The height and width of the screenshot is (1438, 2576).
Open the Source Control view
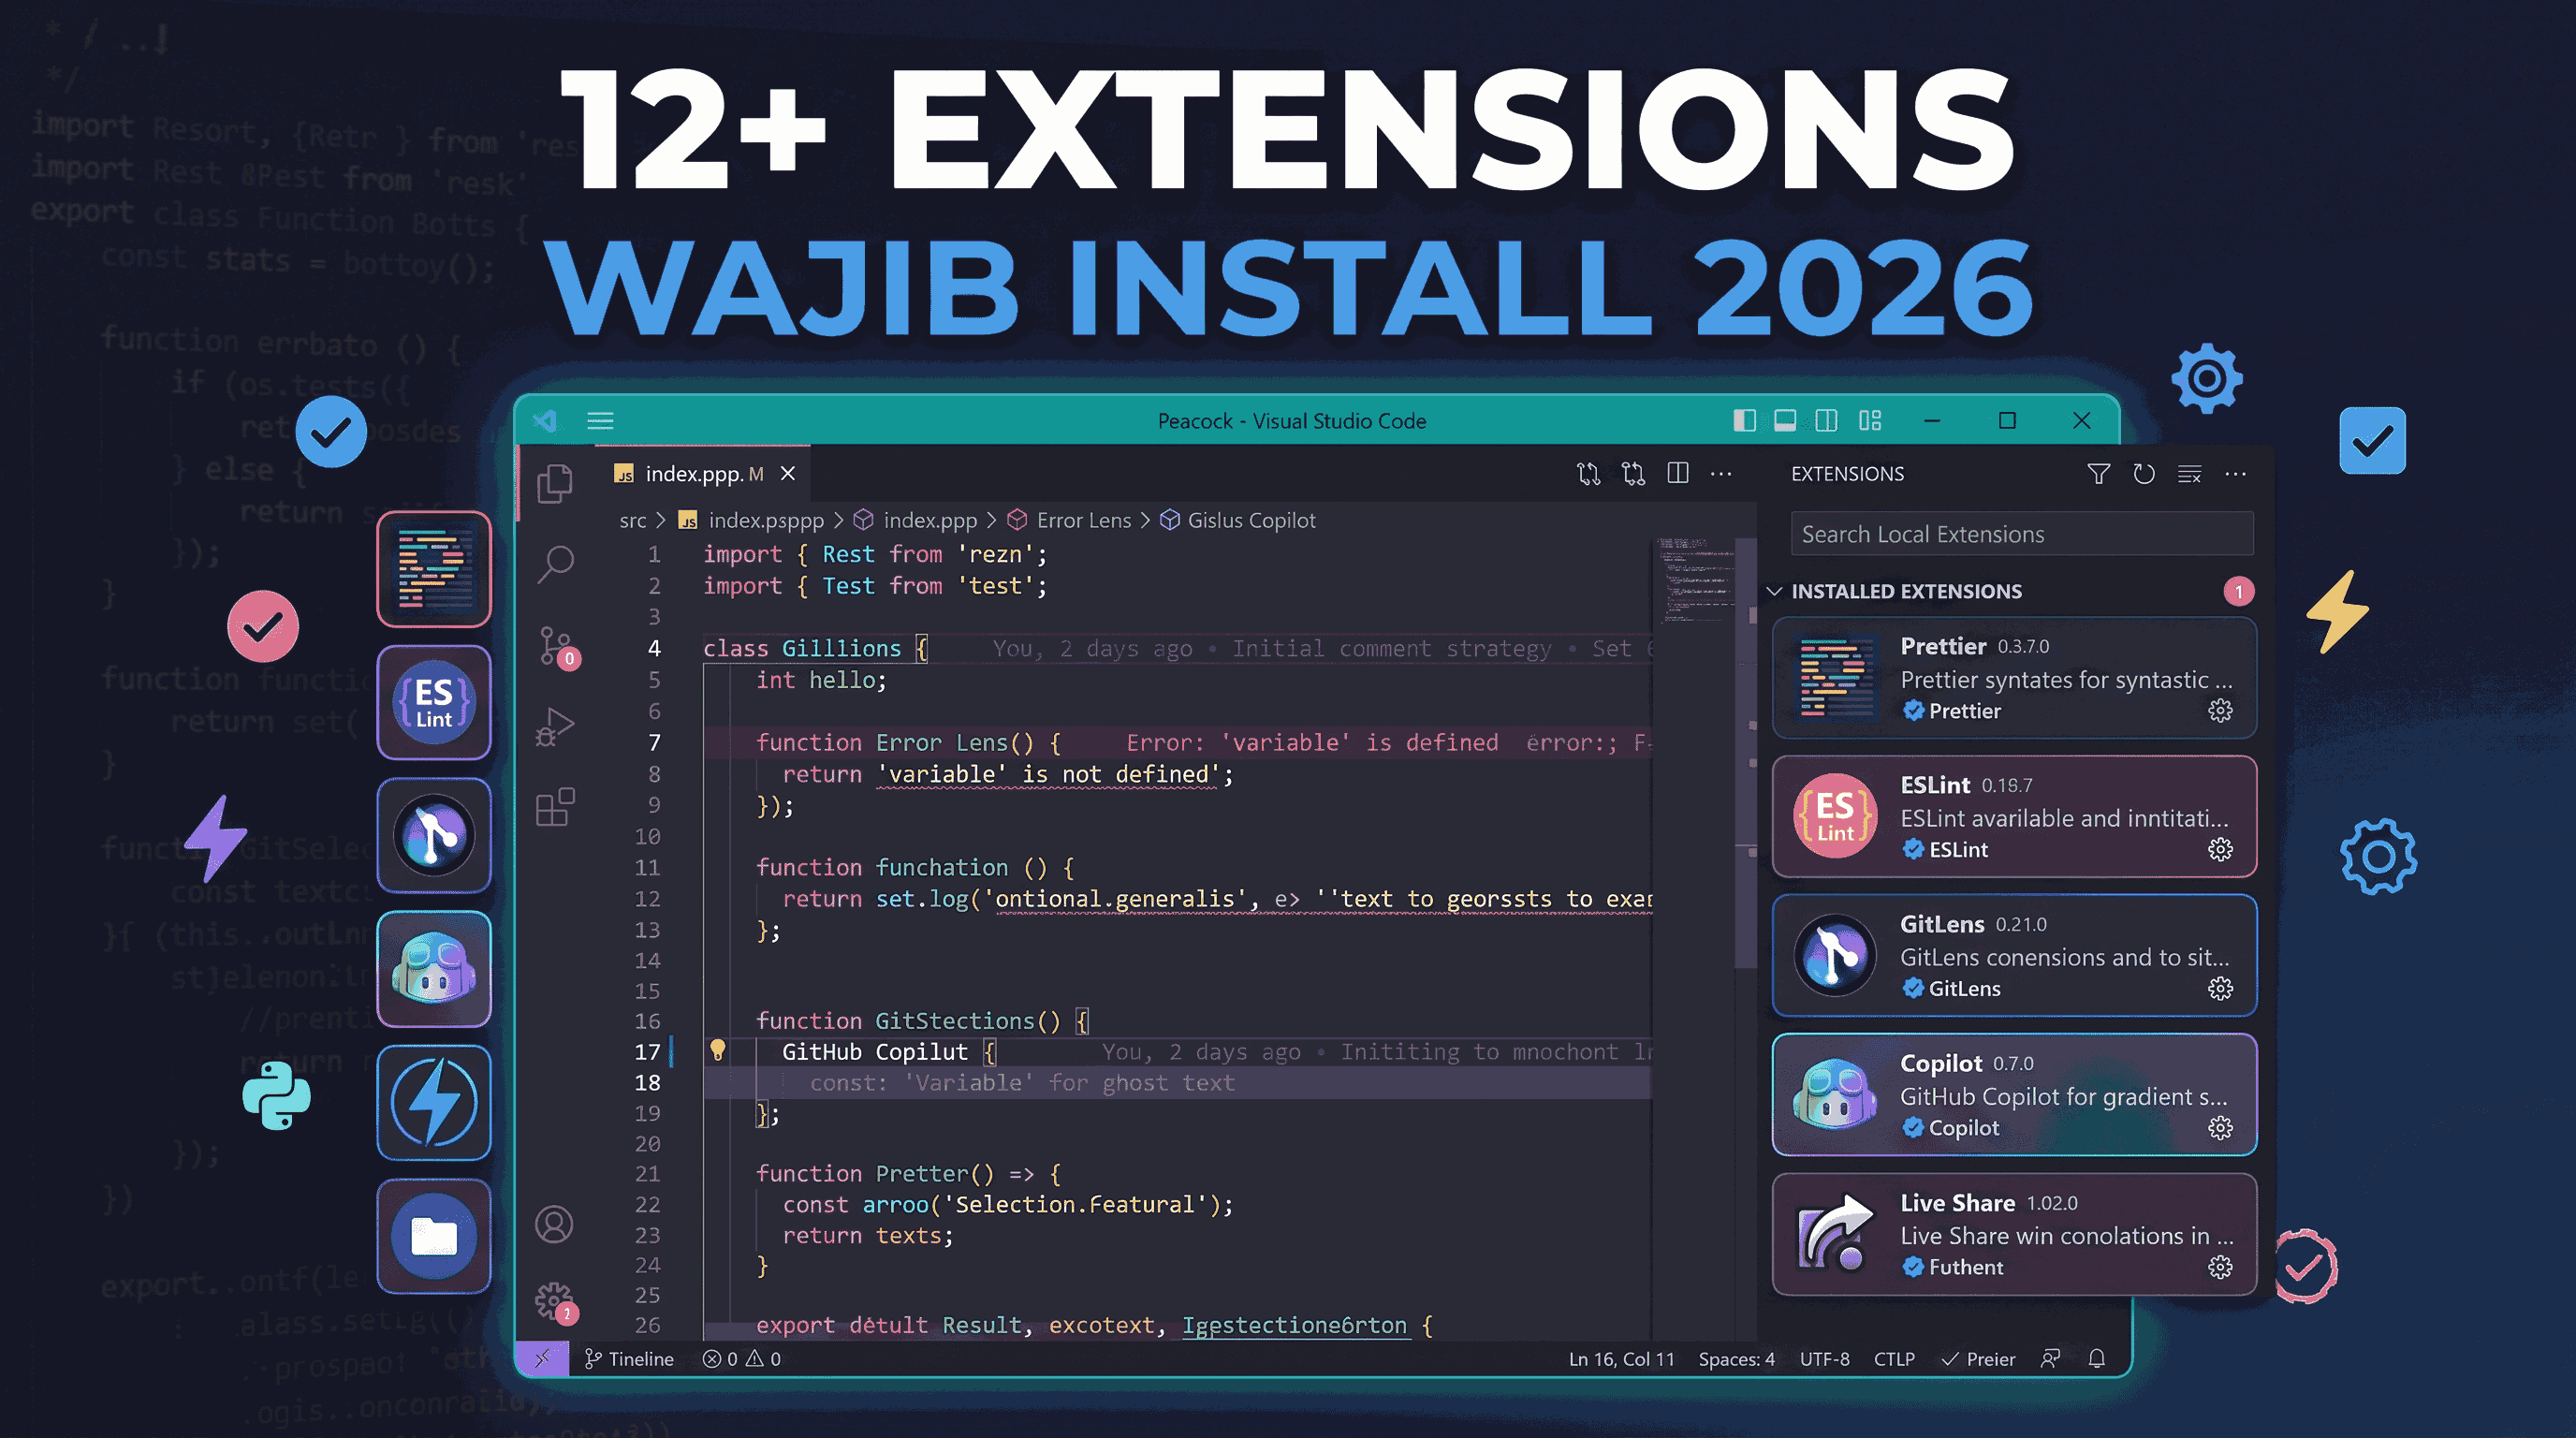[x=557, y=647]
